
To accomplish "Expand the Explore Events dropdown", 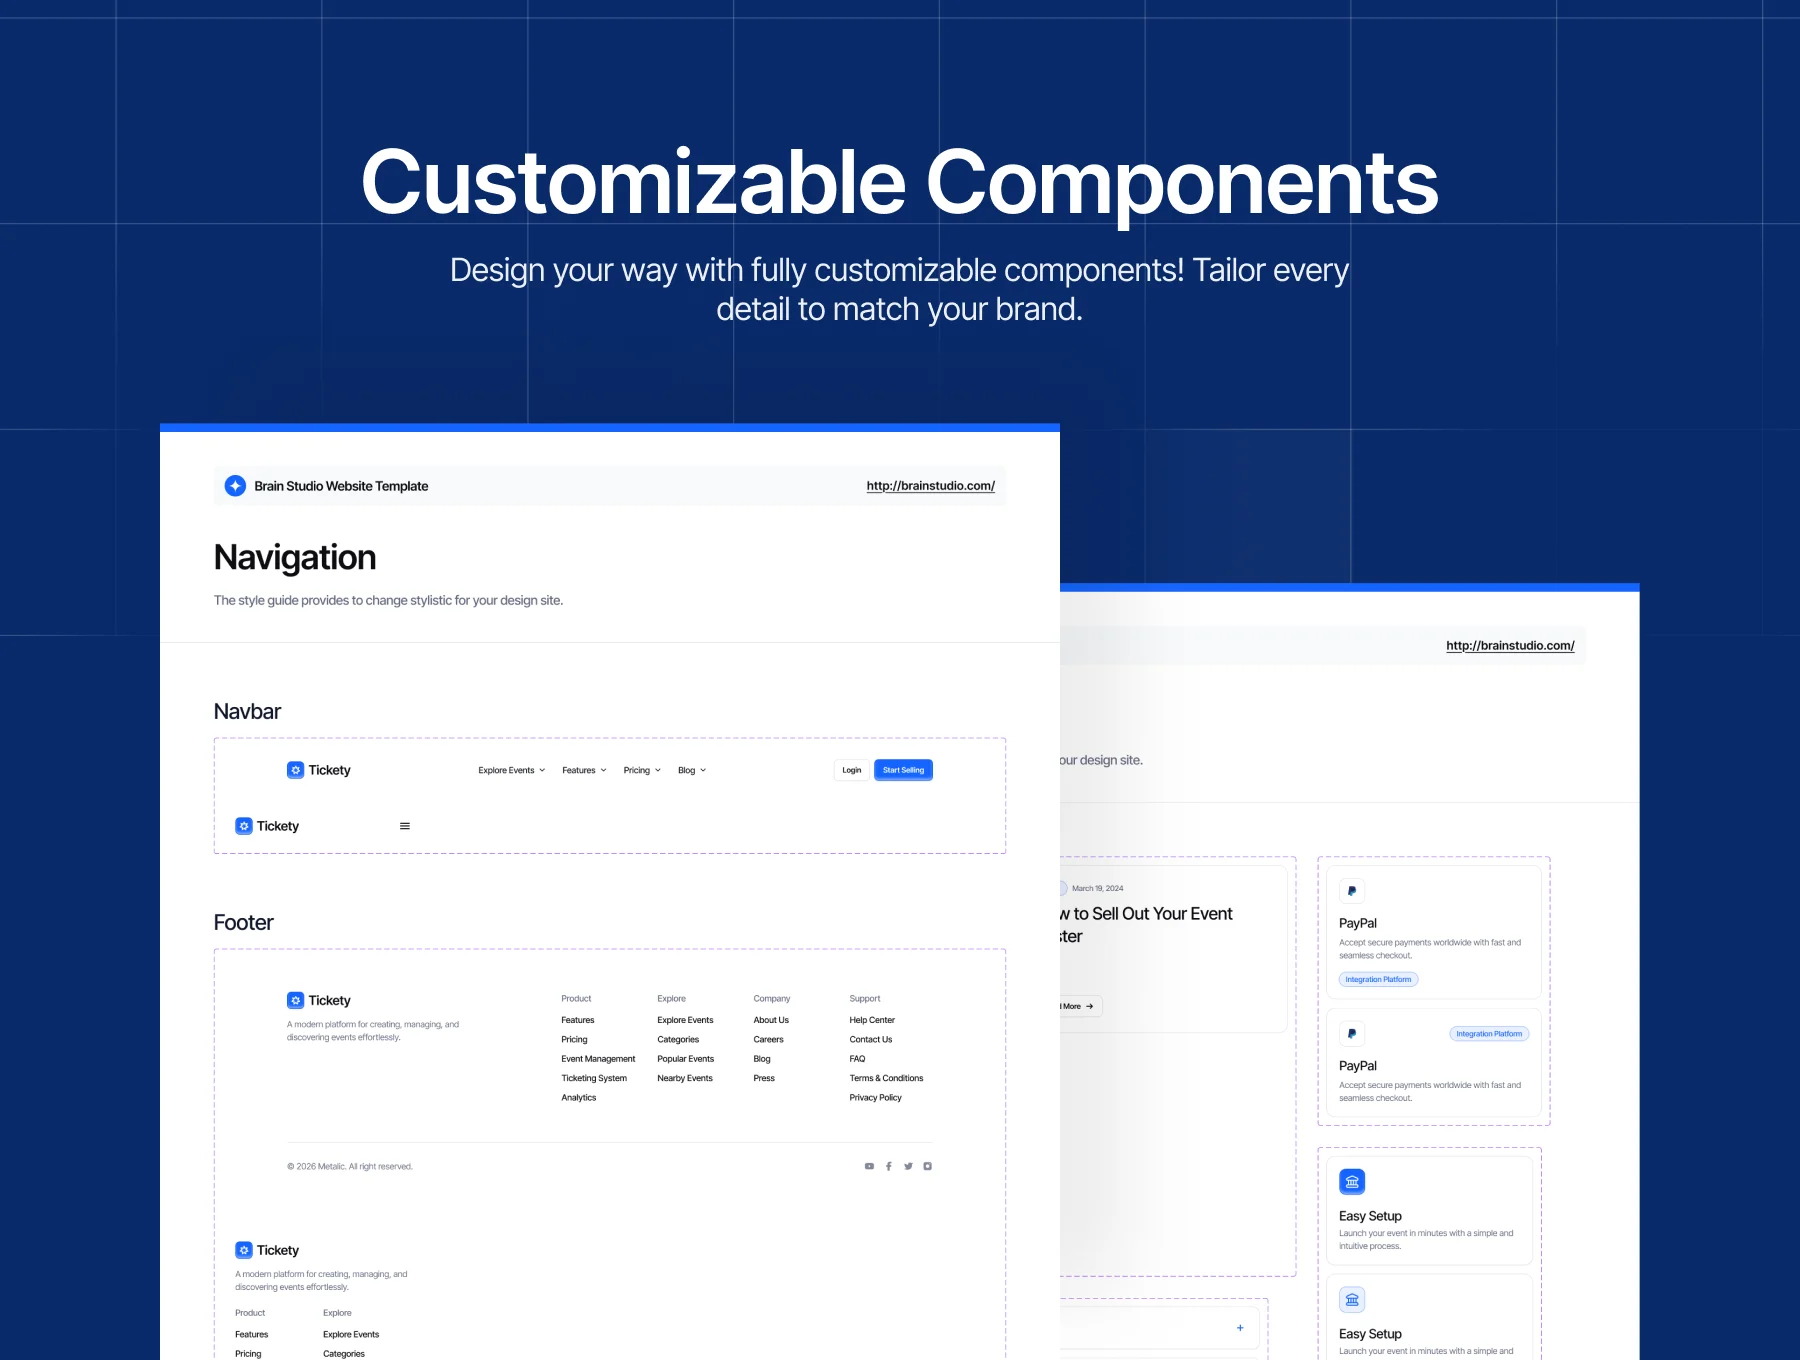I will click(x=512, y=770).
